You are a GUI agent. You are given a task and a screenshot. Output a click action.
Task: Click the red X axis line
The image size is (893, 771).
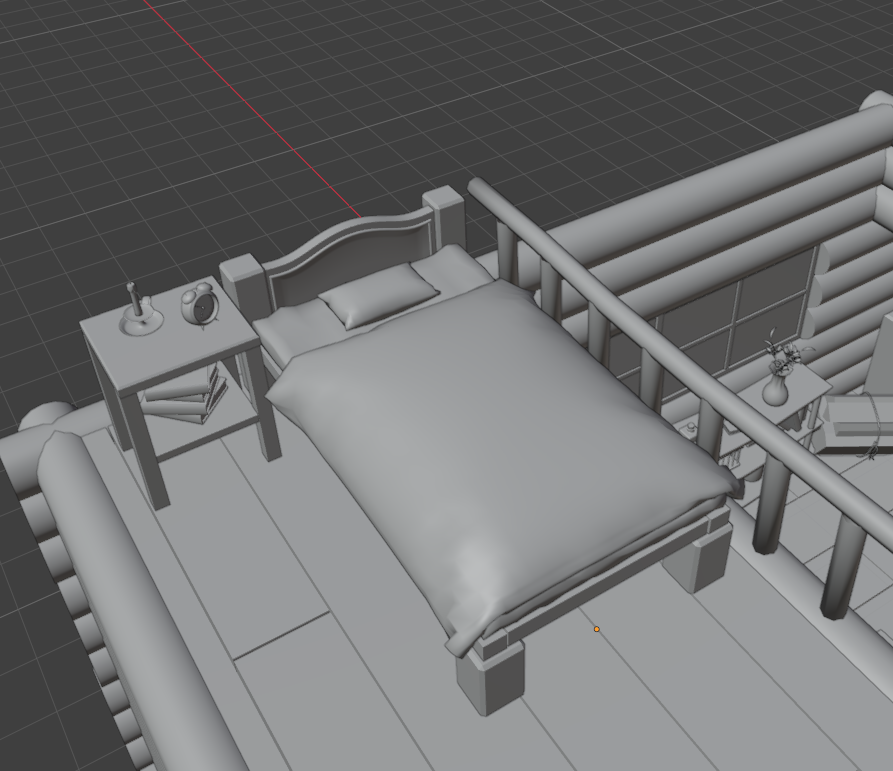(253, 110)
